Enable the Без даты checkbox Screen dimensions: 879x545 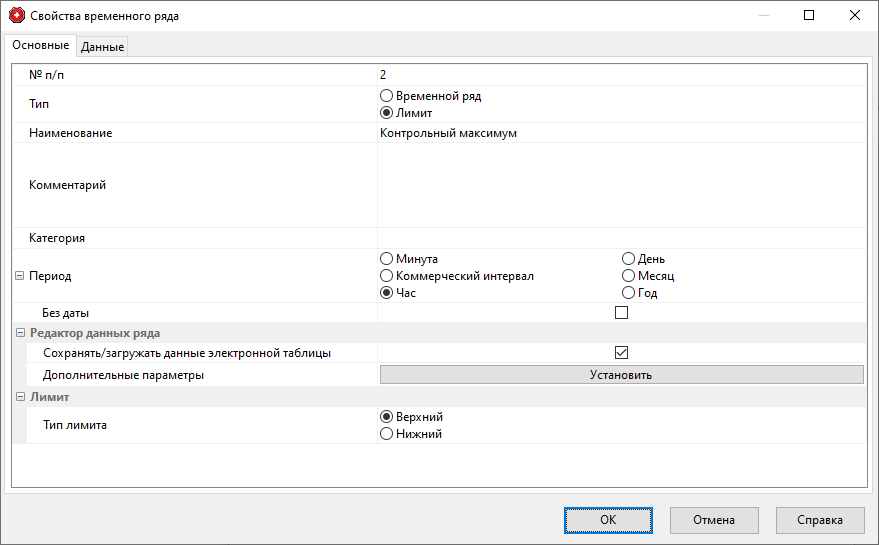tap(621, 313)
